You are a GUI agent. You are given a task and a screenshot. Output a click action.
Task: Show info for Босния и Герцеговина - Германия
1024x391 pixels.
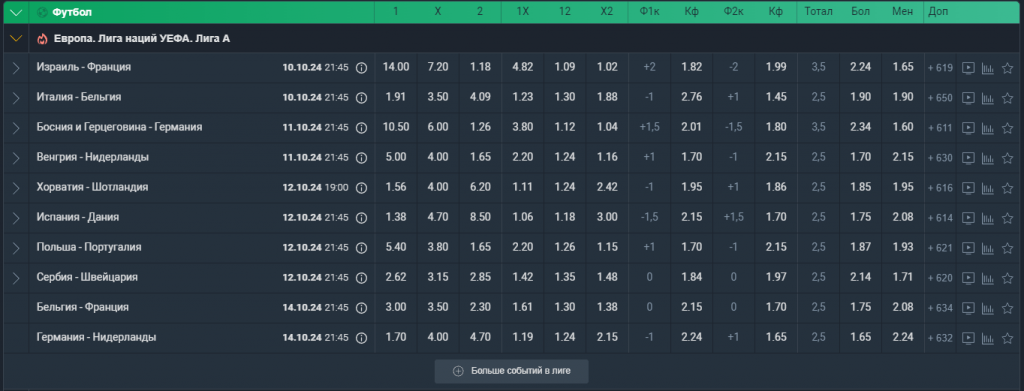(x=361, y=127)
